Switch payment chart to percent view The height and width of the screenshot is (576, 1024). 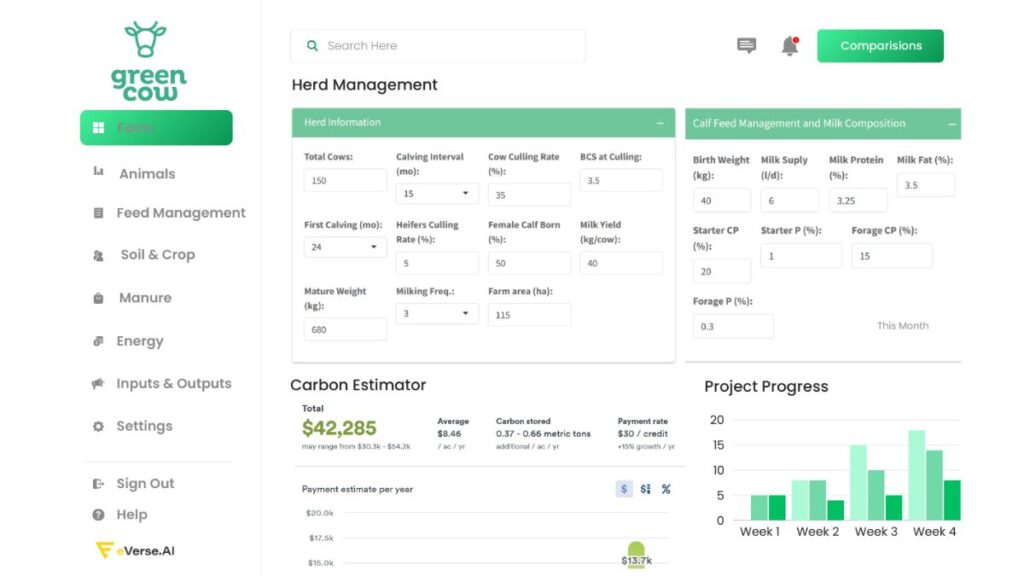pyautogui.click(x=666, y=489)
